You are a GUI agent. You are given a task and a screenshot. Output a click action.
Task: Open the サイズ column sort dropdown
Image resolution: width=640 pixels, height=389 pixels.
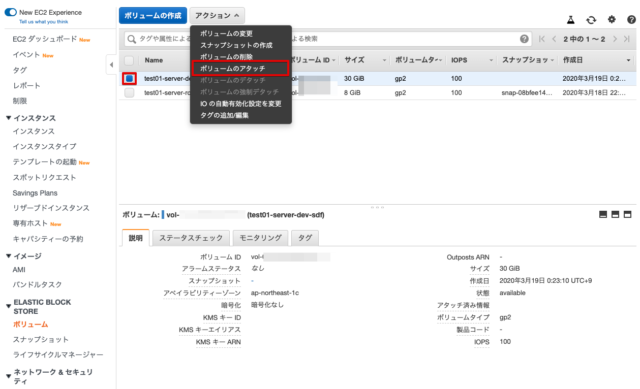tap(384, 60)
